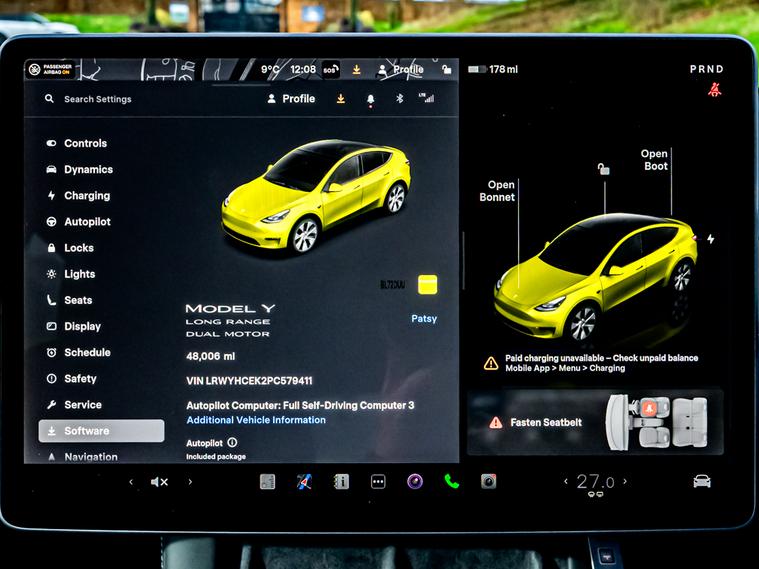Viewport: 759px width, 569px height.
Task: Click the info icon beside Autopilot
Action: click(x=232, y=442)
